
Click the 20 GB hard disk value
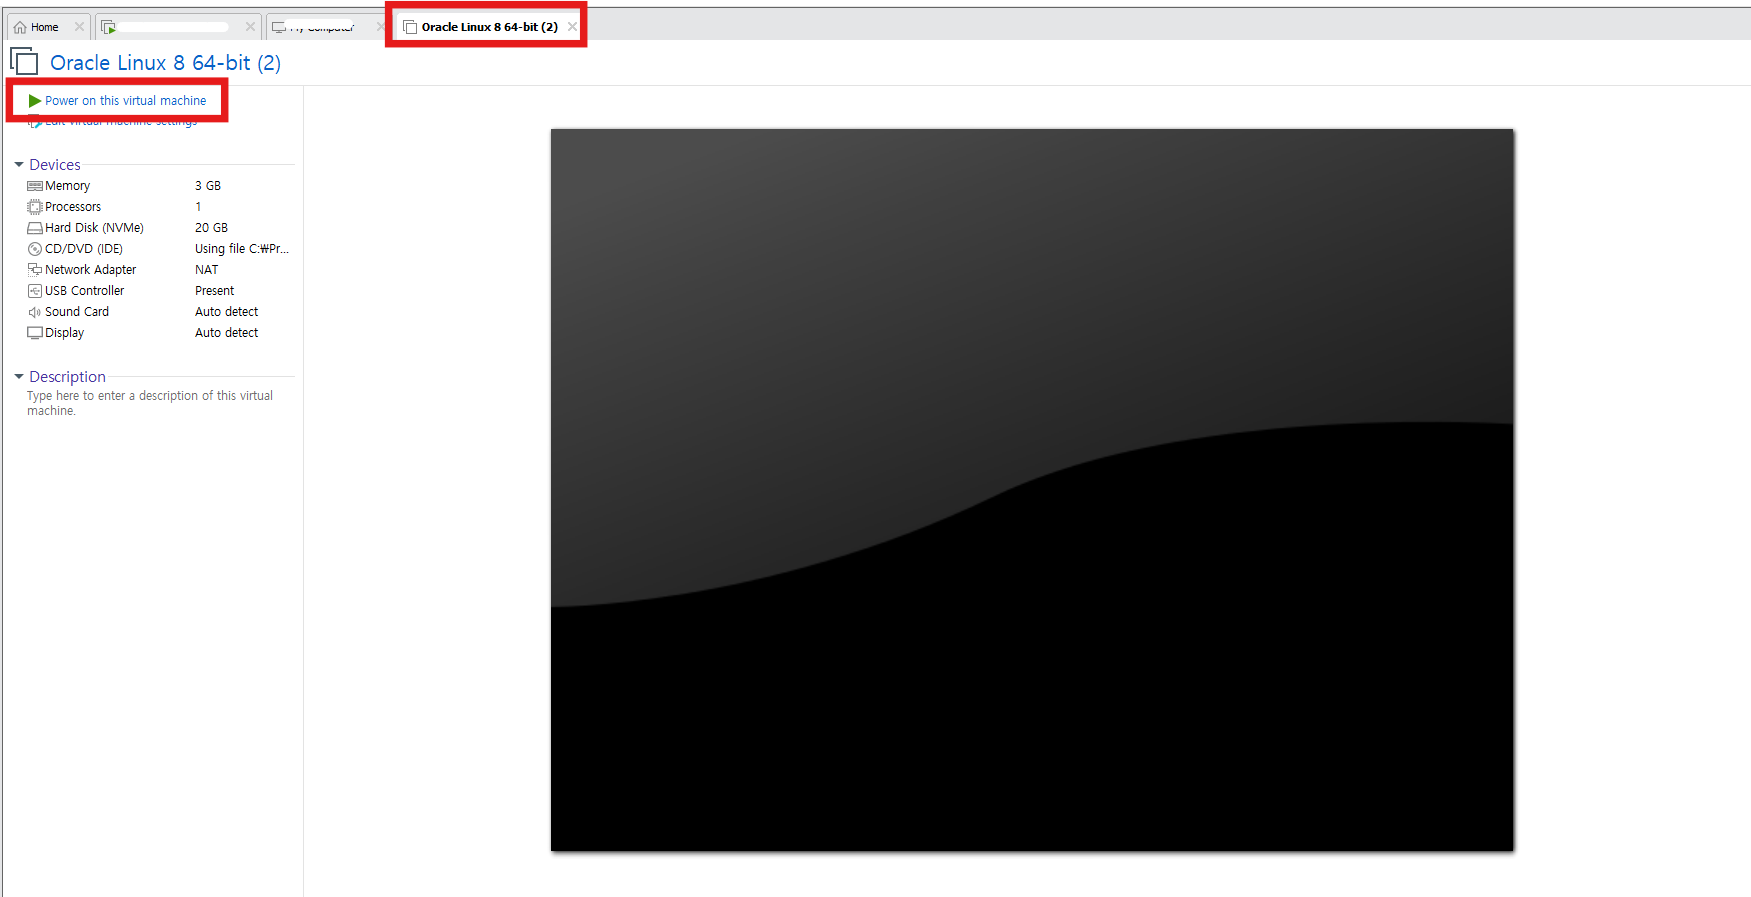point(211,228)
